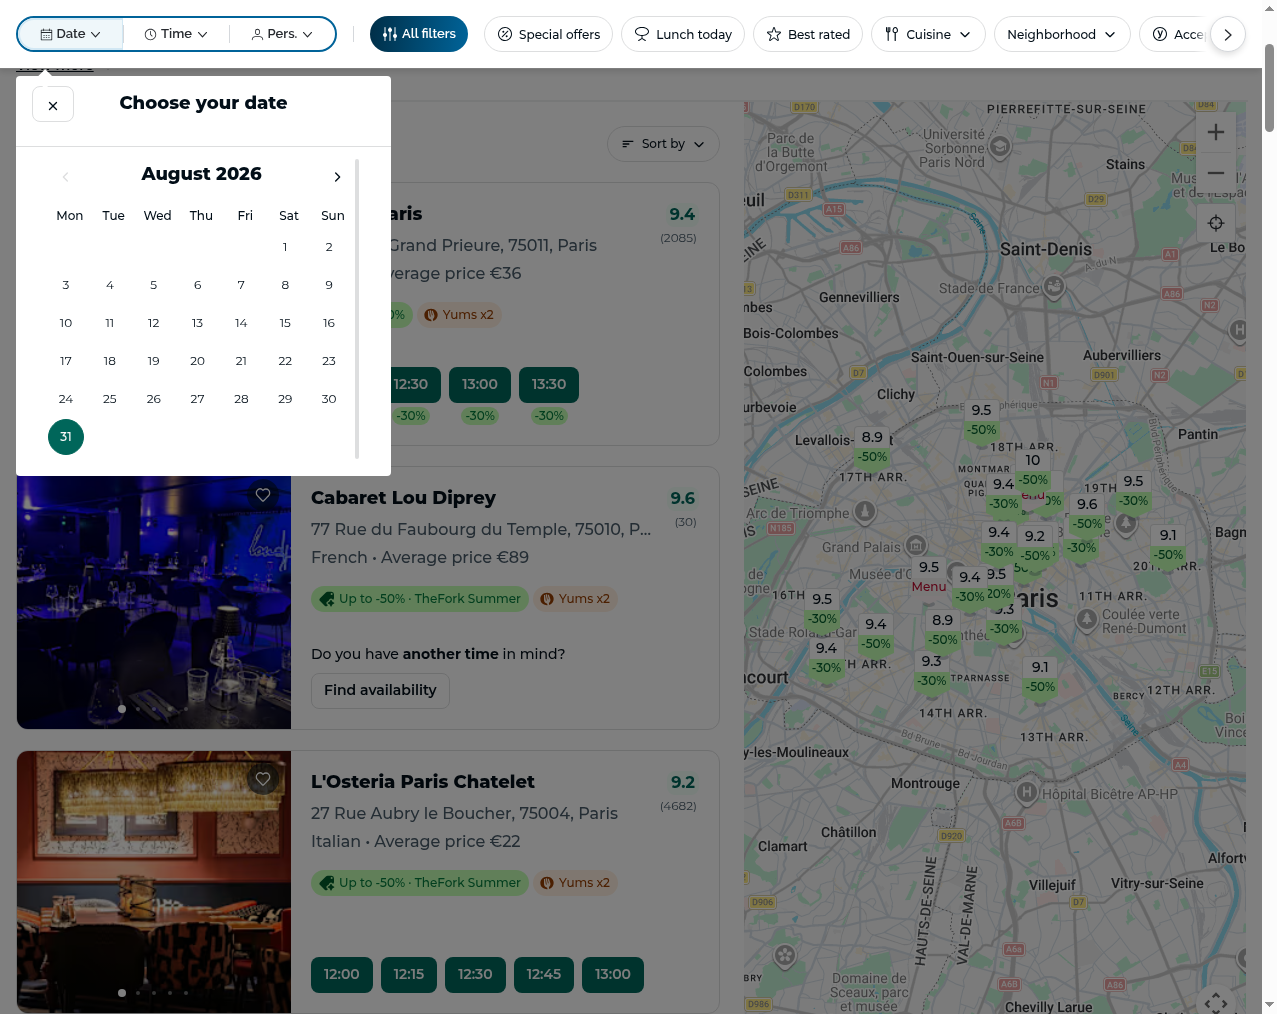The width and height of the screenshot is (1277, 1014).
Task: Book L'Osteria Paris Chatelet's 13:00 slot
Action: [613, 975]
